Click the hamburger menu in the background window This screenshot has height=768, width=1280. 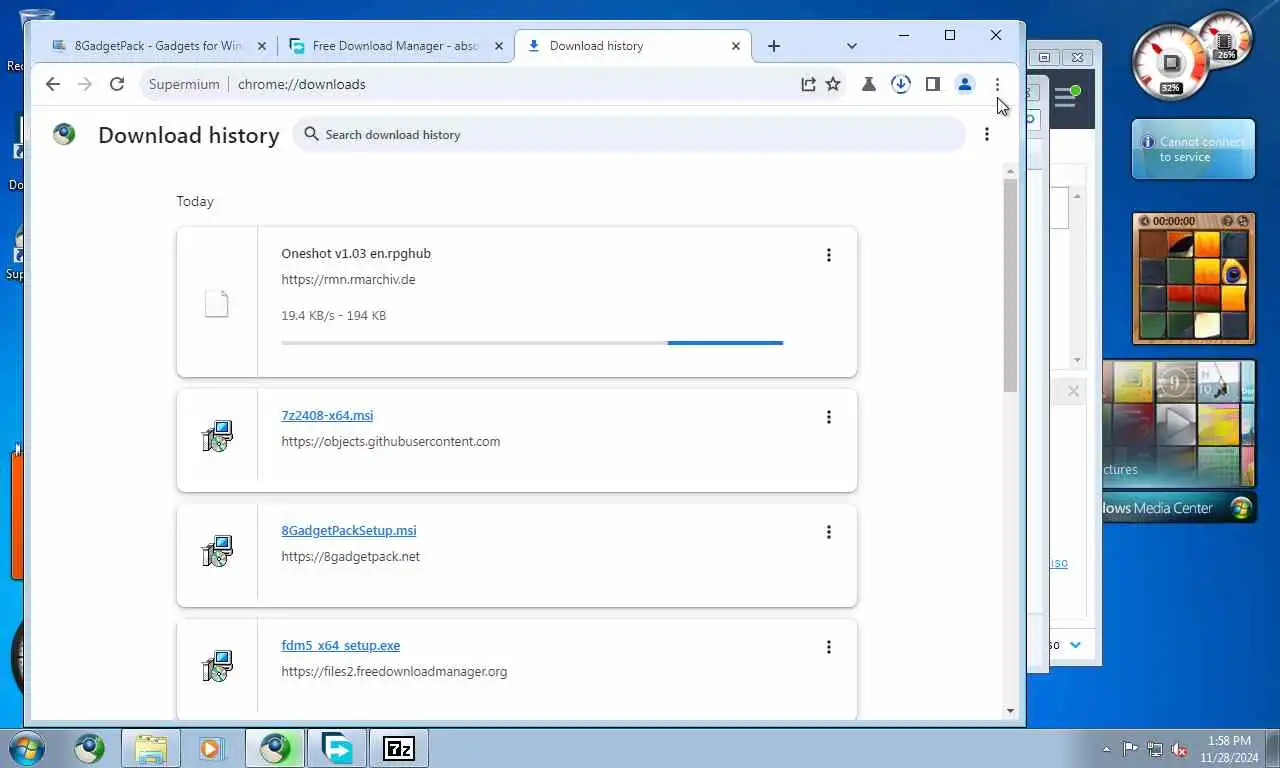1065,97
